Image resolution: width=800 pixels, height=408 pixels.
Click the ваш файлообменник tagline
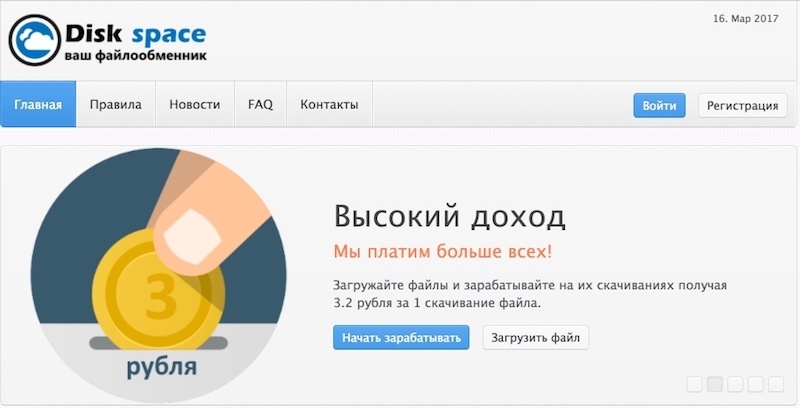coord(136,56)
